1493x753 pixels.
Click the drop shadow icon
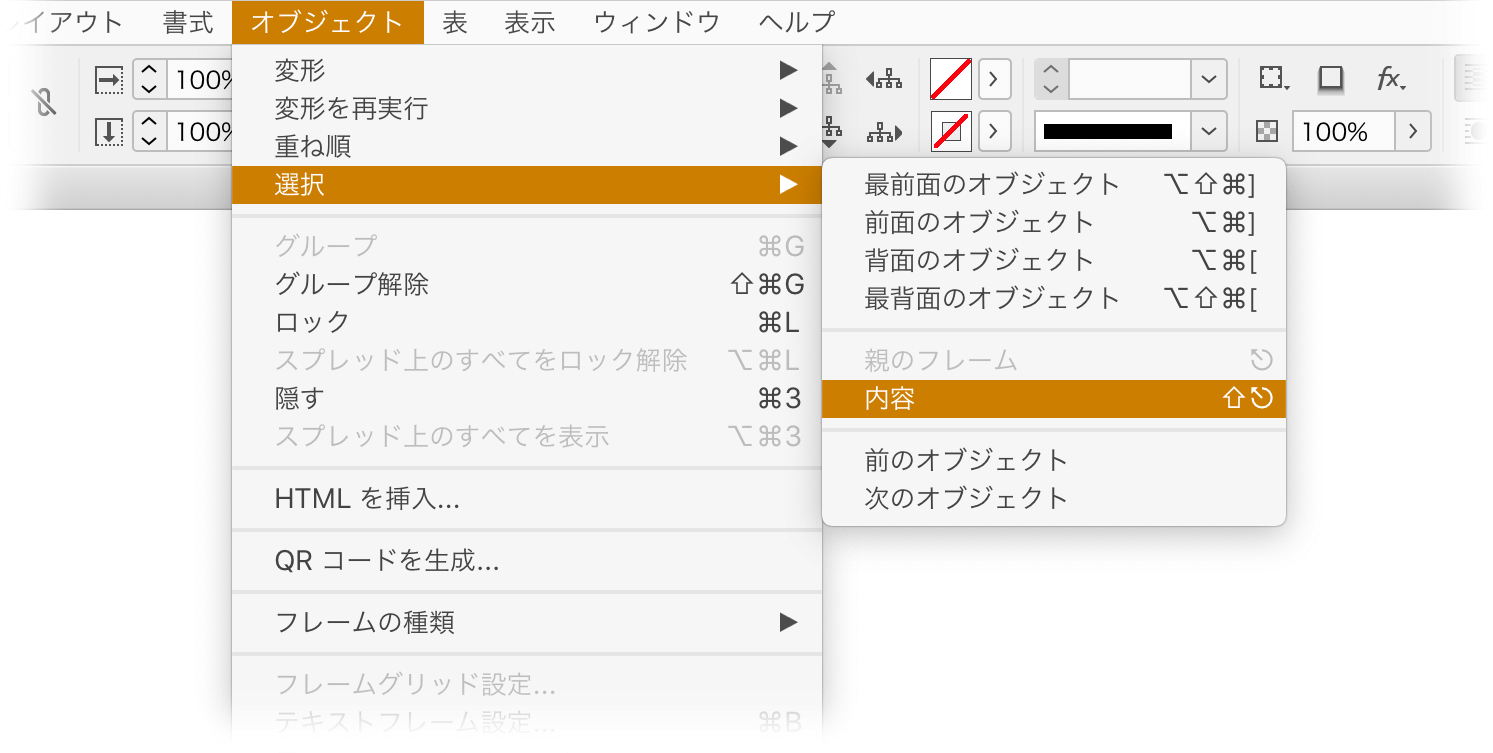pyautogui.click(x=1330, y=79)
